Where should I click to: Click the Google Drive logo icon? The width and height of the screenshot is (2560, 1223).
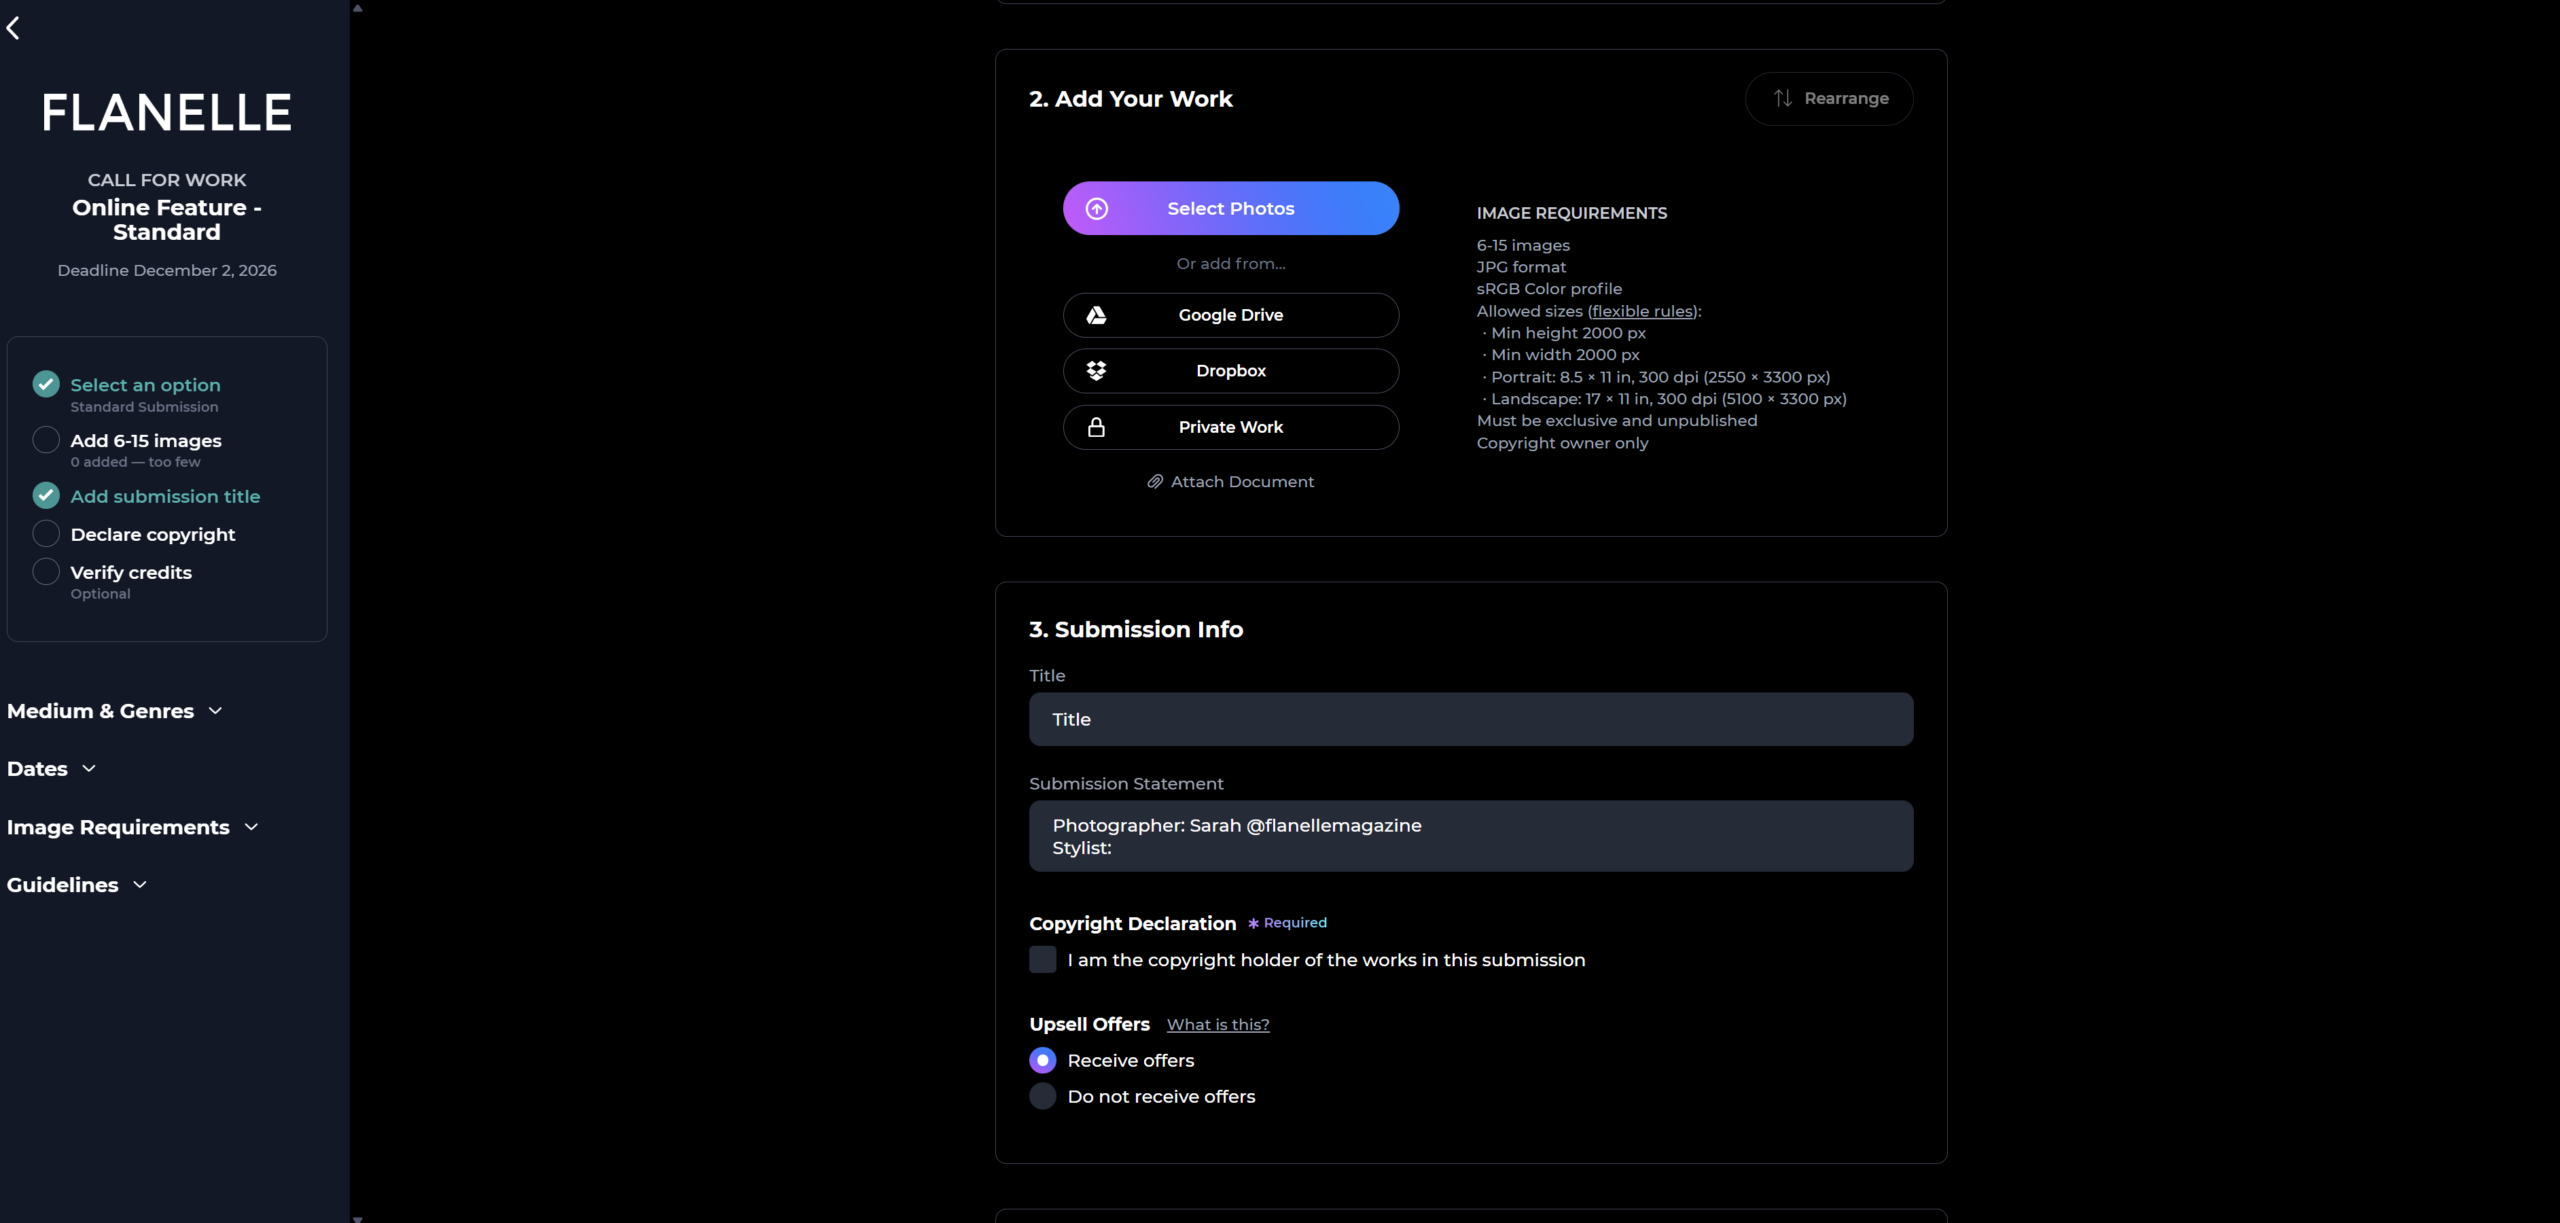coord(1097,315)
